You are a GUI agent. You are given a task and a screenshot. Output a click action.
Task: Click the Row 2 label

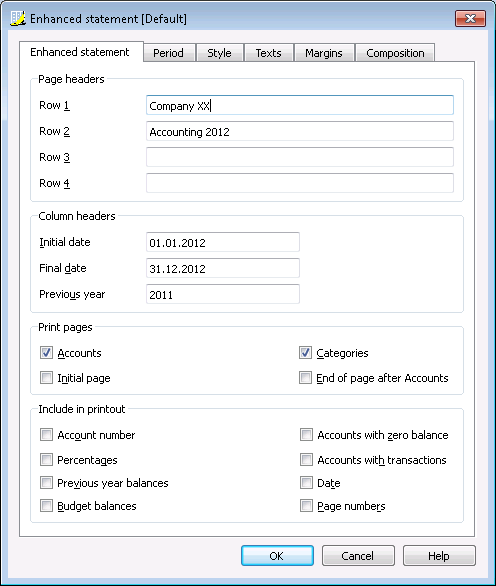click(x=55, y=131)
